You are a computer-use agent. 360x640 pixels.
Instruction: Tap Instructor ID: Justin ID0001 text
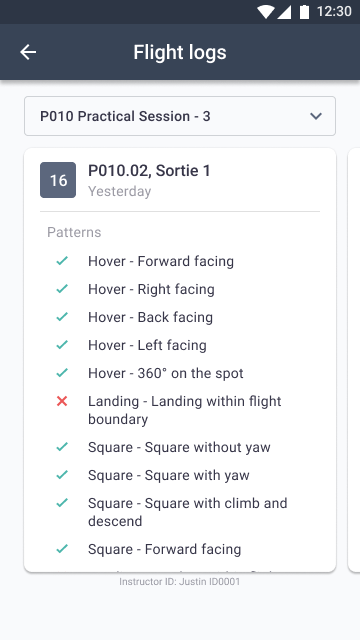pyautogui.click(x=180, y=581)
